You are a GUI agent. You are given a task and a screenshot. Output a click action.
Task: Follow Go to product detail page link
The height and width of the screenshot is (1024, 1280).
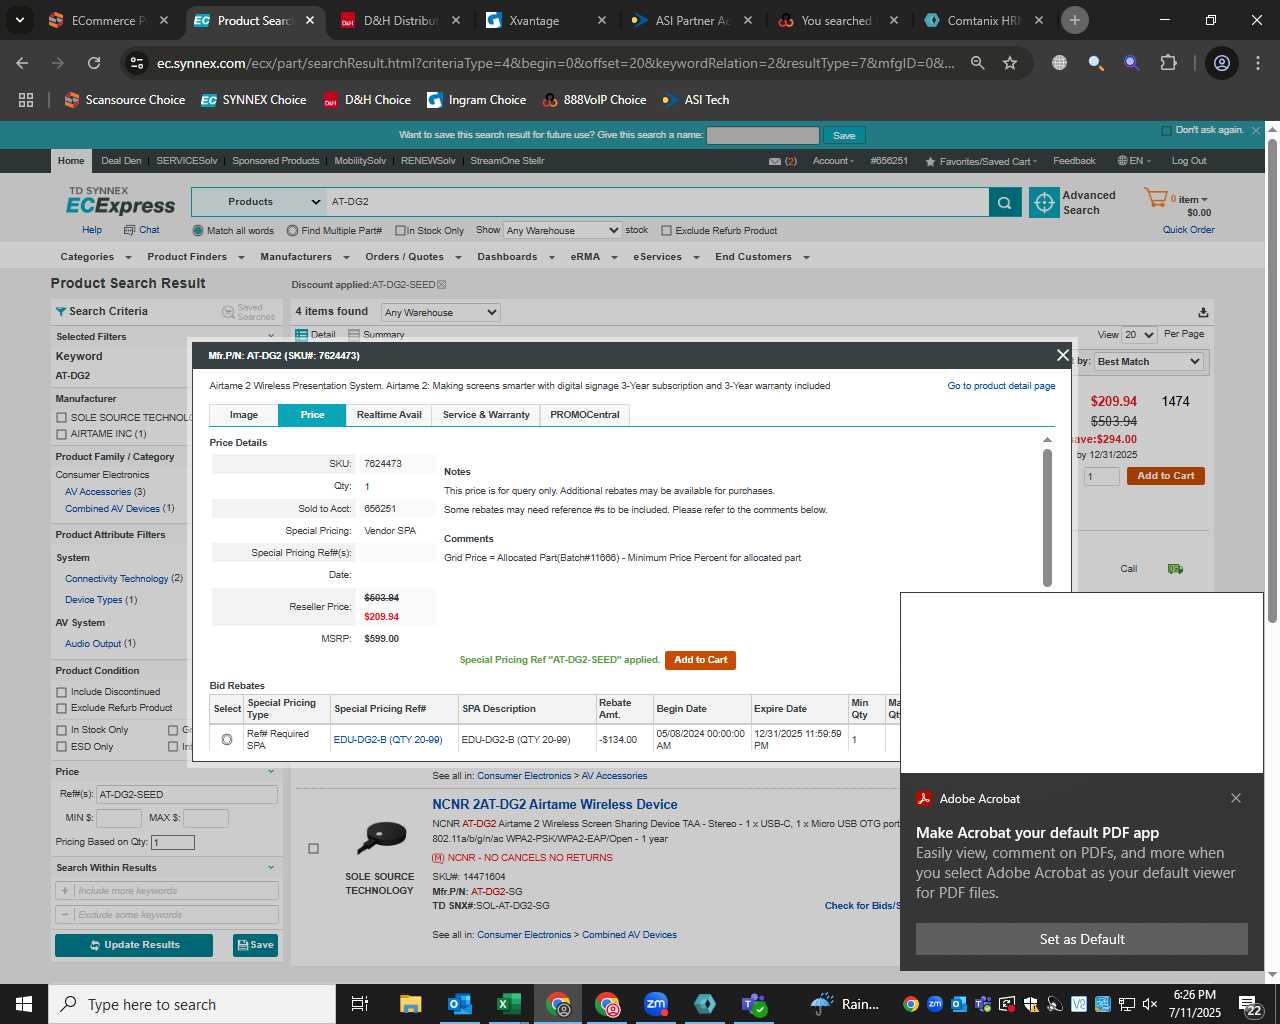[1001, 386]
